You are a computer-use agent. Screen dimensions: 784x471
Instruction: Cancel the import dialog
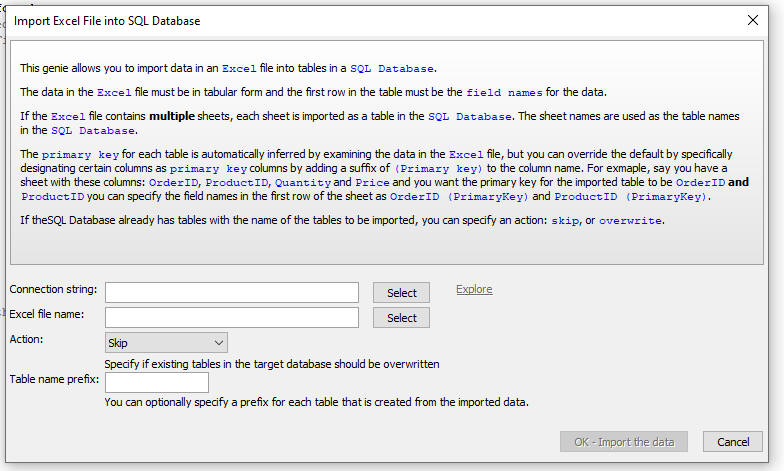[732, 442]
